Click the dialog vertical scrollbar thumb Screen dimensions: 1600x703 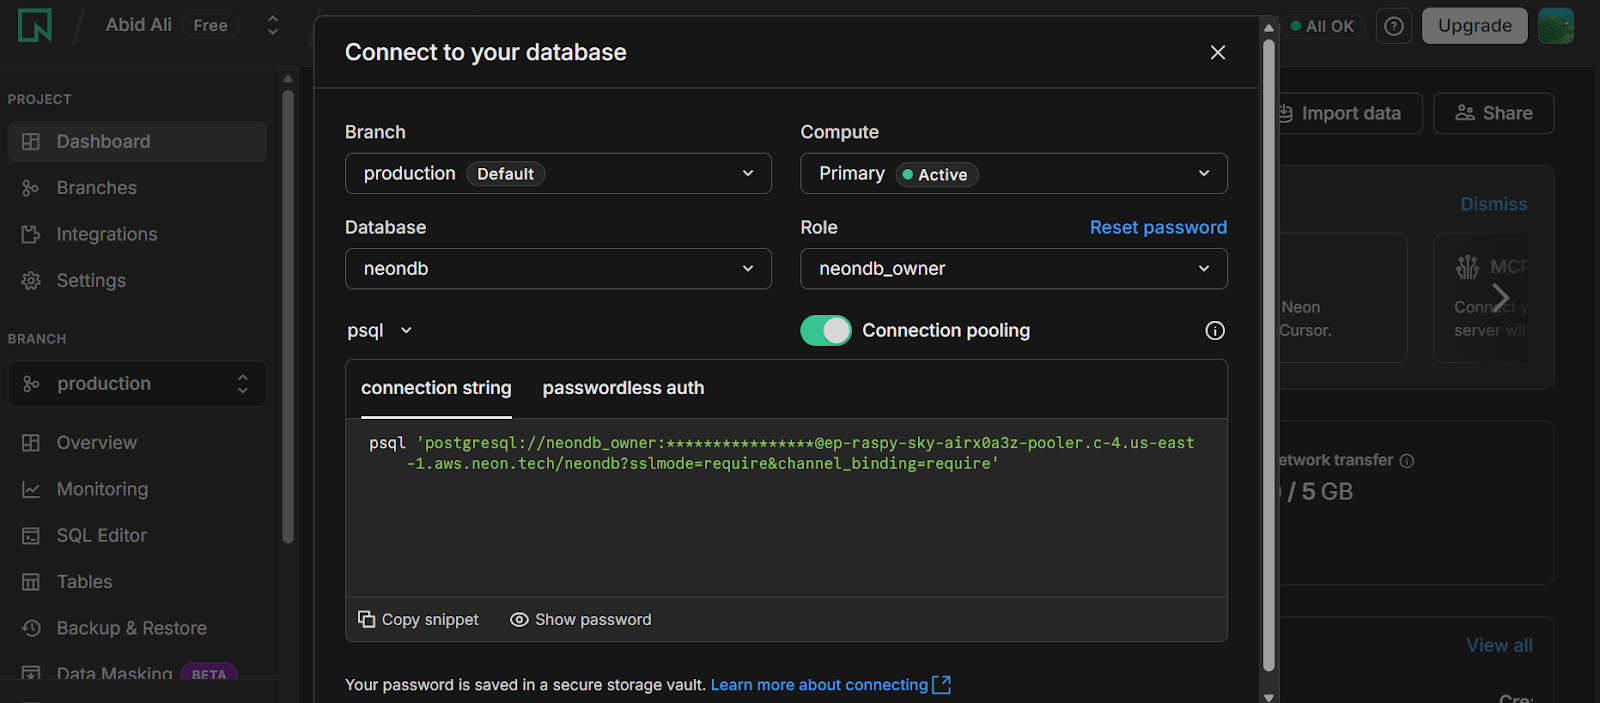(1269, 355)
